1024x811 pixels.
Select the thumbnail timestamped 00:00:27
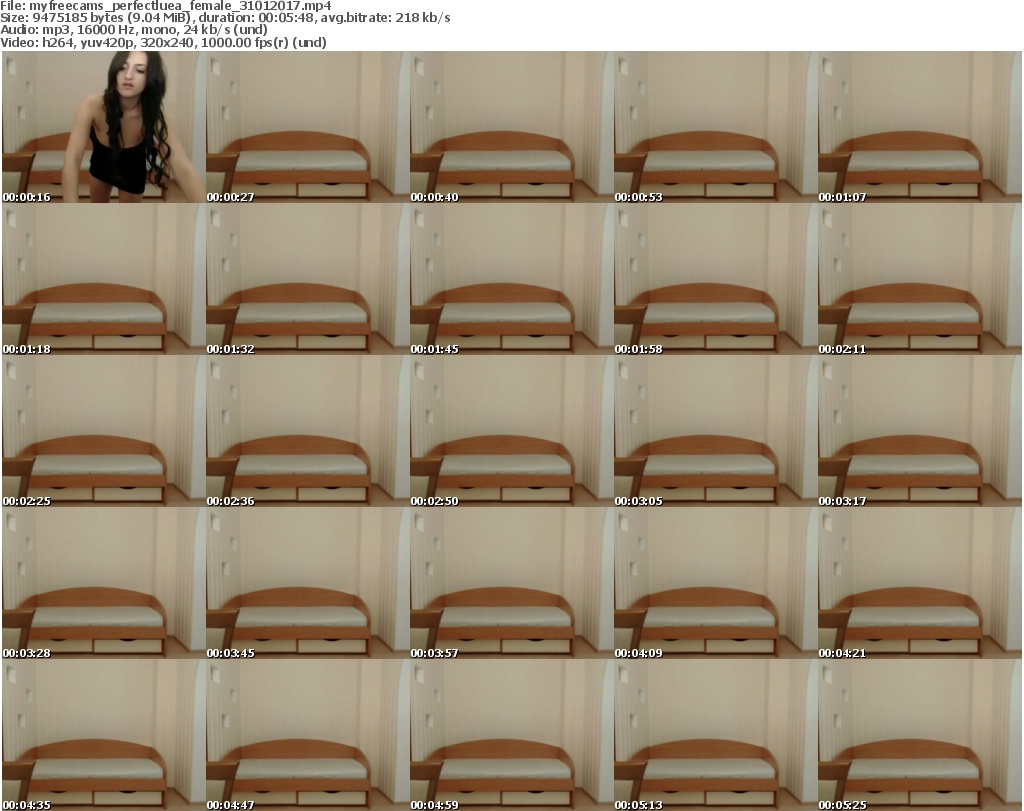(x=308, y=127)
